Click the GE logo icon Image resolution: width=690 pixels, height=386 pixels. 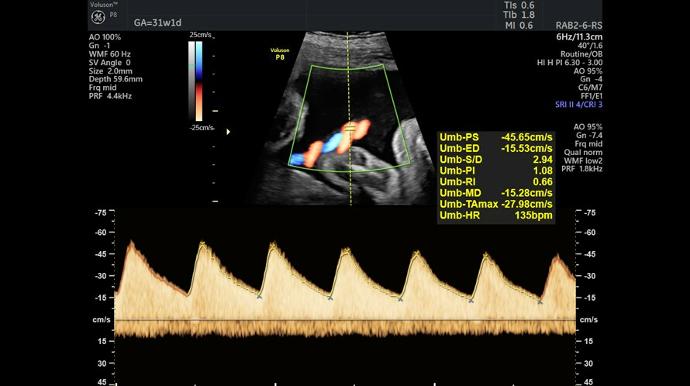point(98,17)
